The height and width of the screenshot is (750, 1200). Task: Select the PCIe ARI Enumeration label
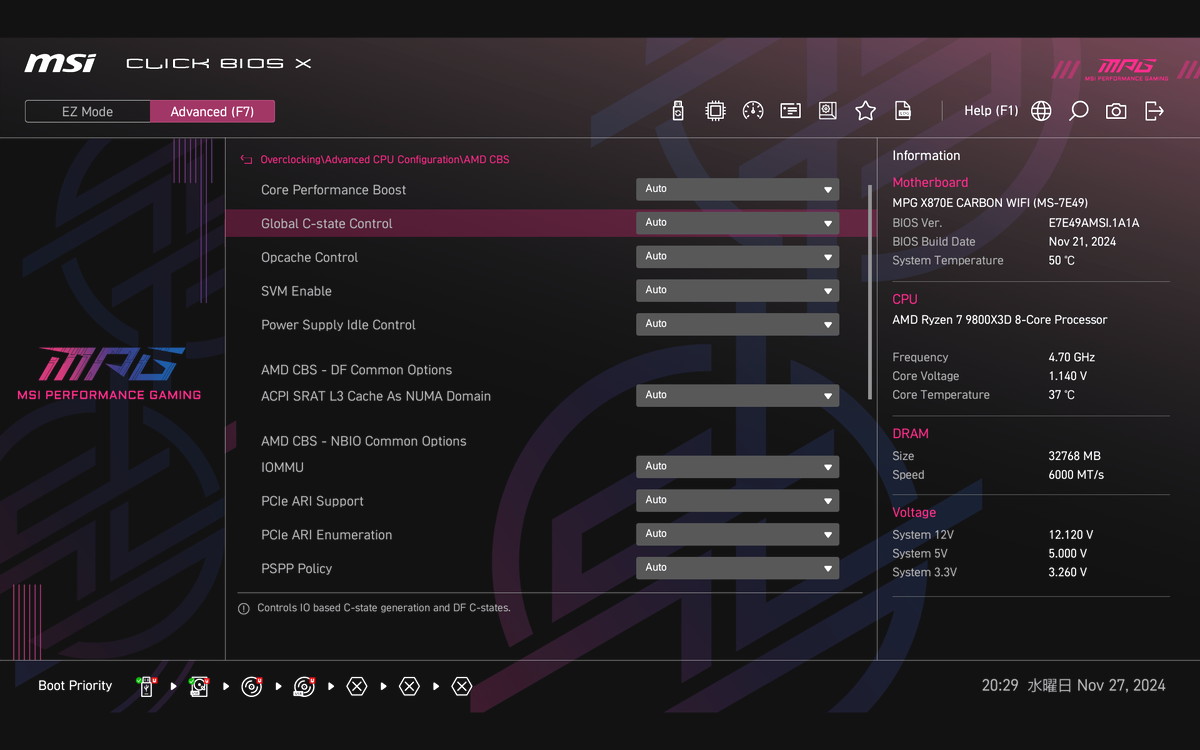coord(326,535)
